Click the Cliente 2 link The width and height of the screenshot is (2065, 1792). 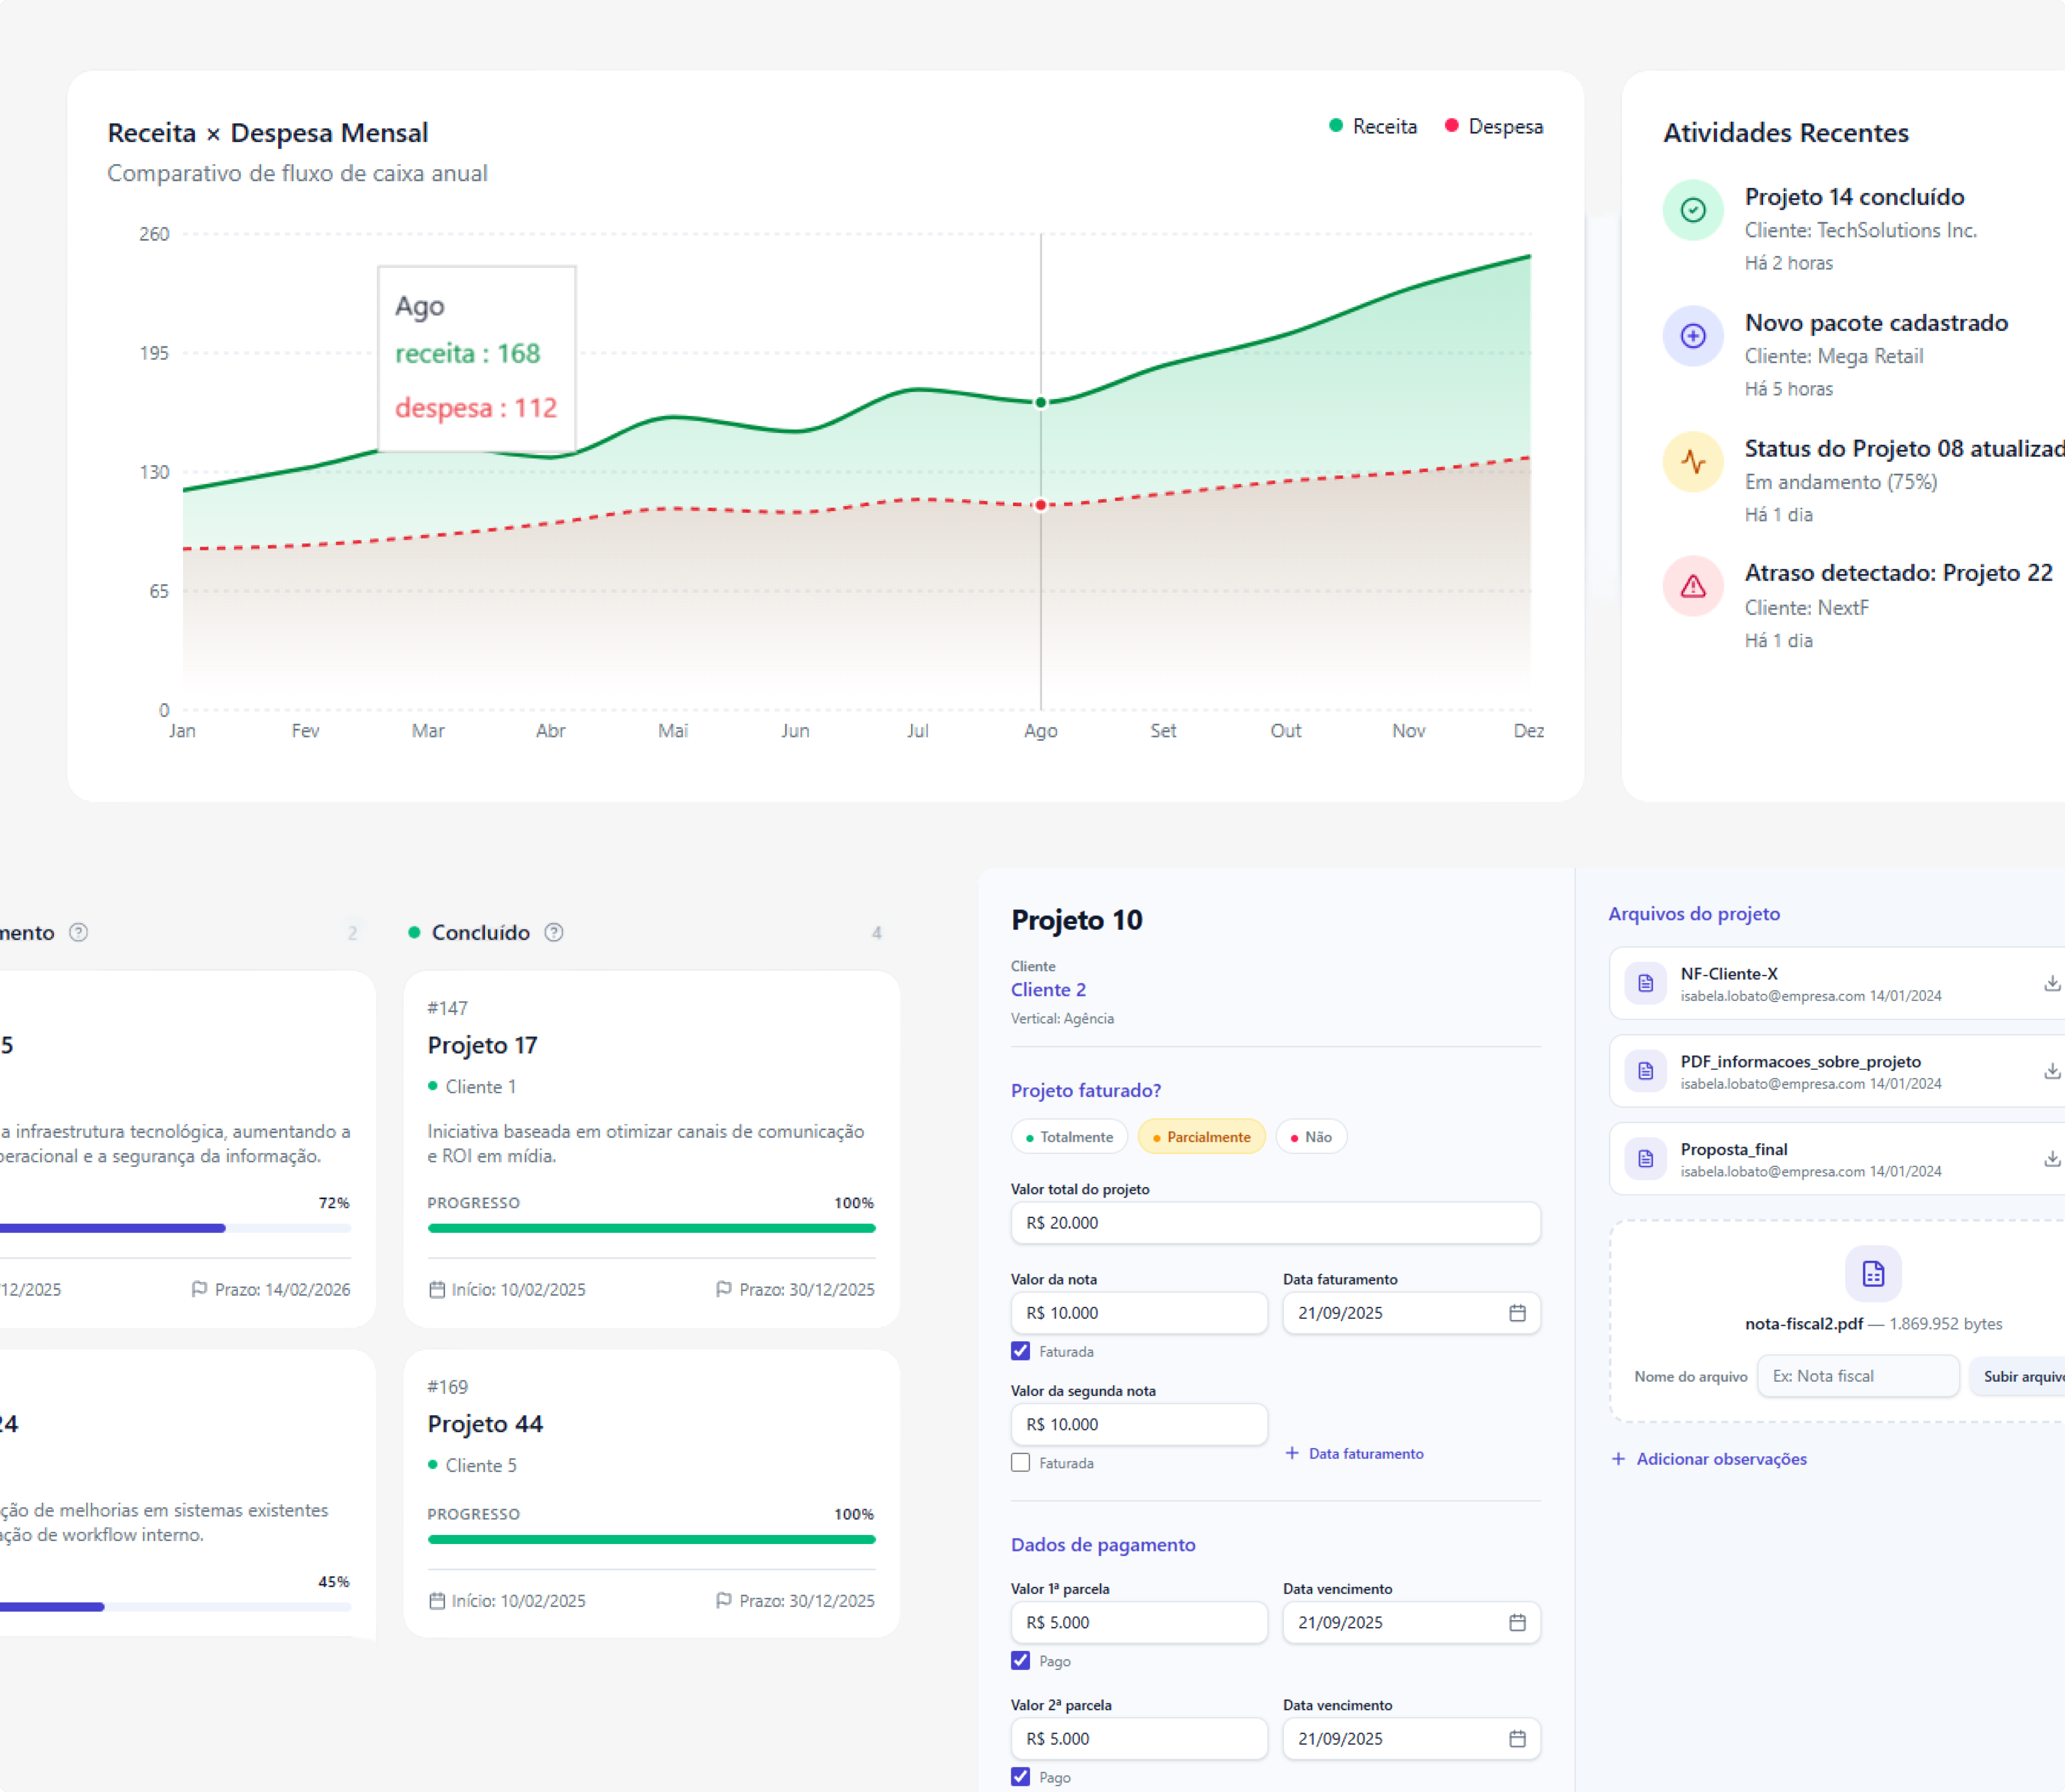click(1048, 990)
